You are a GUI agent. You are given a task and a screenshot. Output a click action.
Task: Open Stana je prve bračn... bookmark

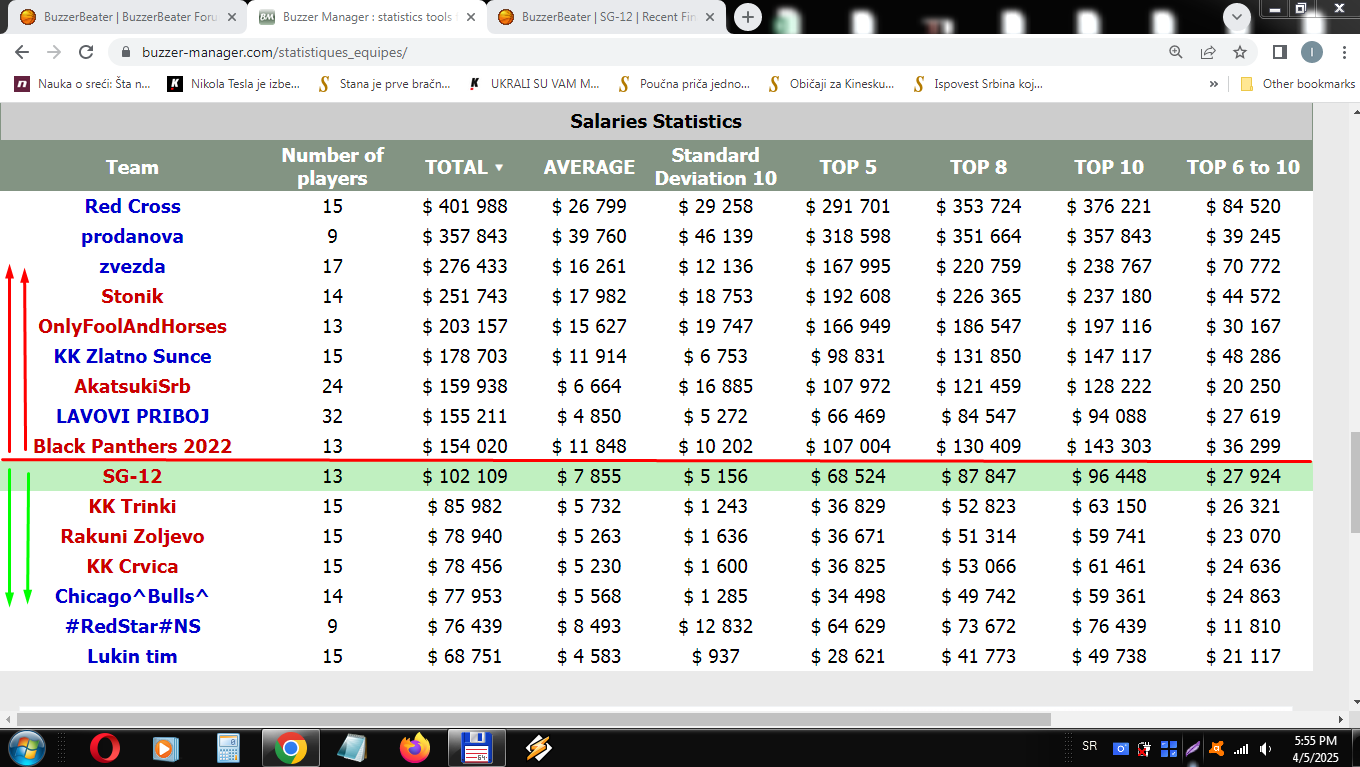385,84
